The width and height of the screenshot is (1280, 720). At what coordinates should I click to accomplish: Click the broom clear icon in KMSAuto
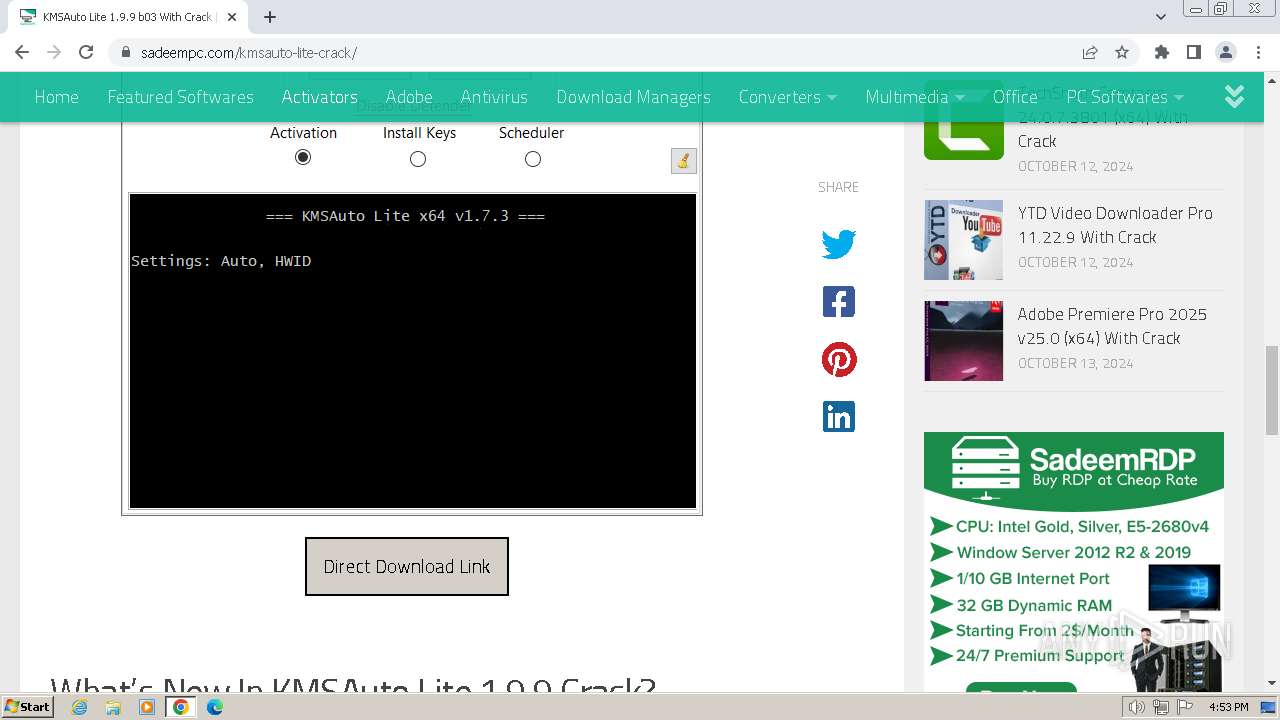pos(683,160)
